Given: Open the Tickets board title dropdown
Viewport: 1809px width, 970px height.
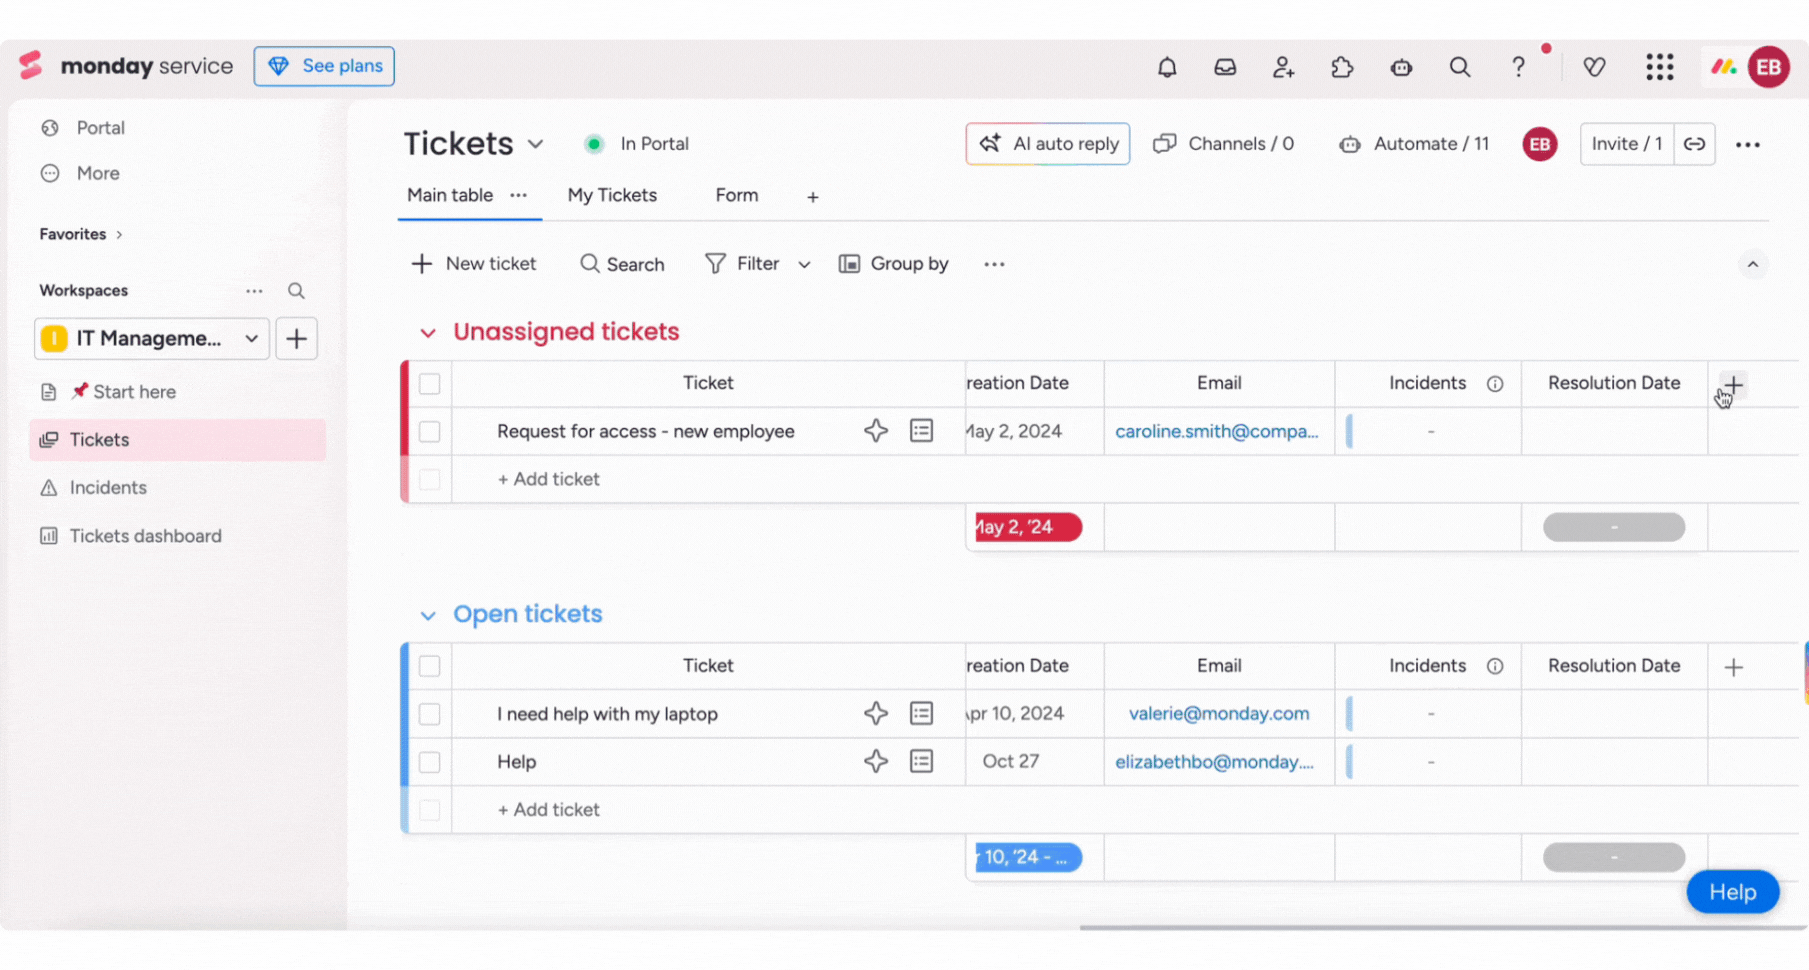Looking at the screenshot, I should 536,144.
